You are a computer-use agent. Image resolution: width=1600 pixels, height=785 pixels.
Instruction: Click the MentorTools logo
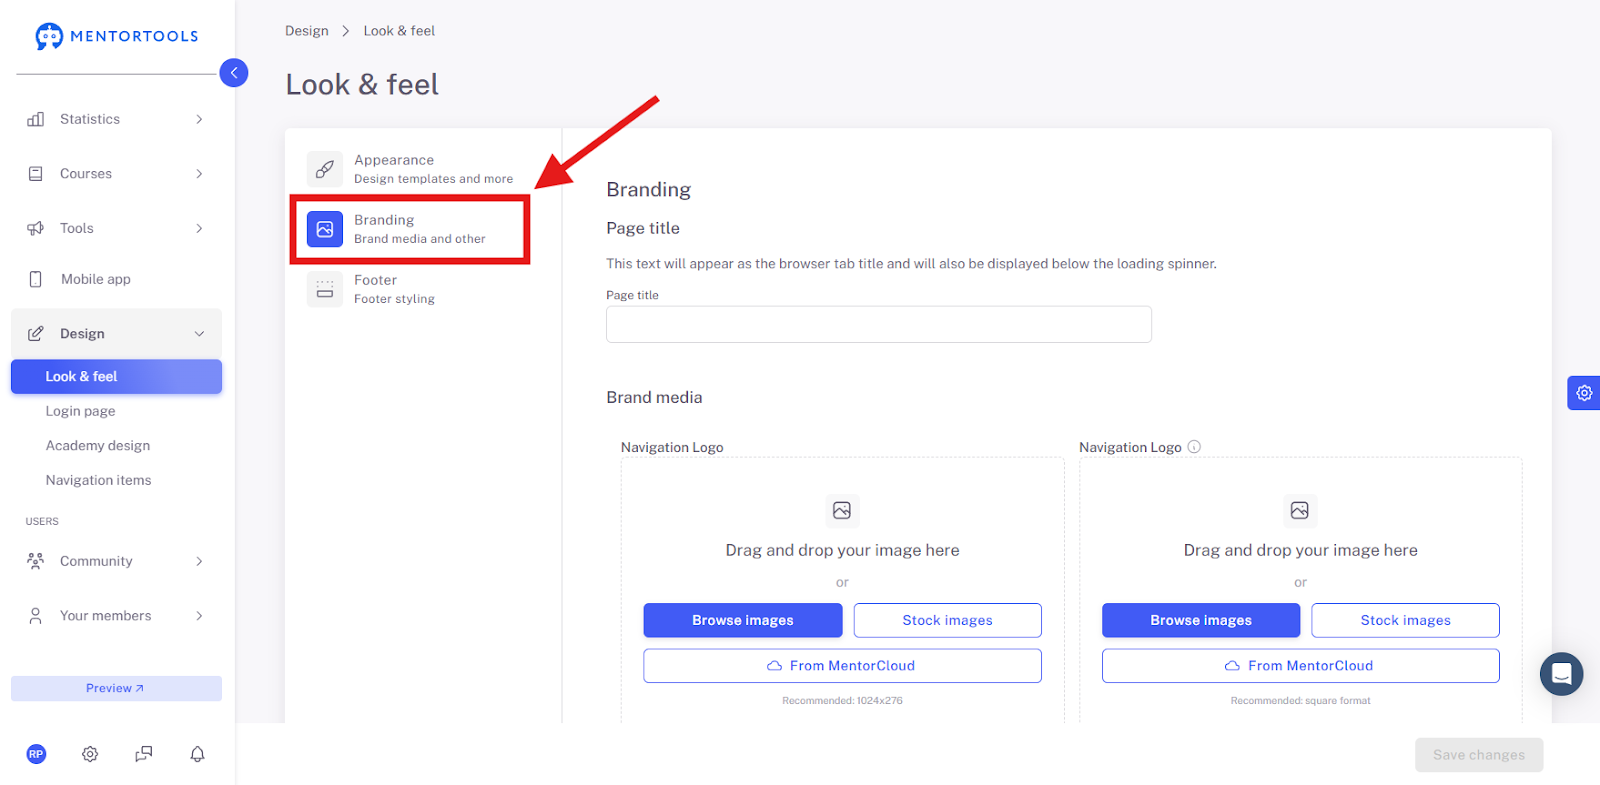point(117,36)
